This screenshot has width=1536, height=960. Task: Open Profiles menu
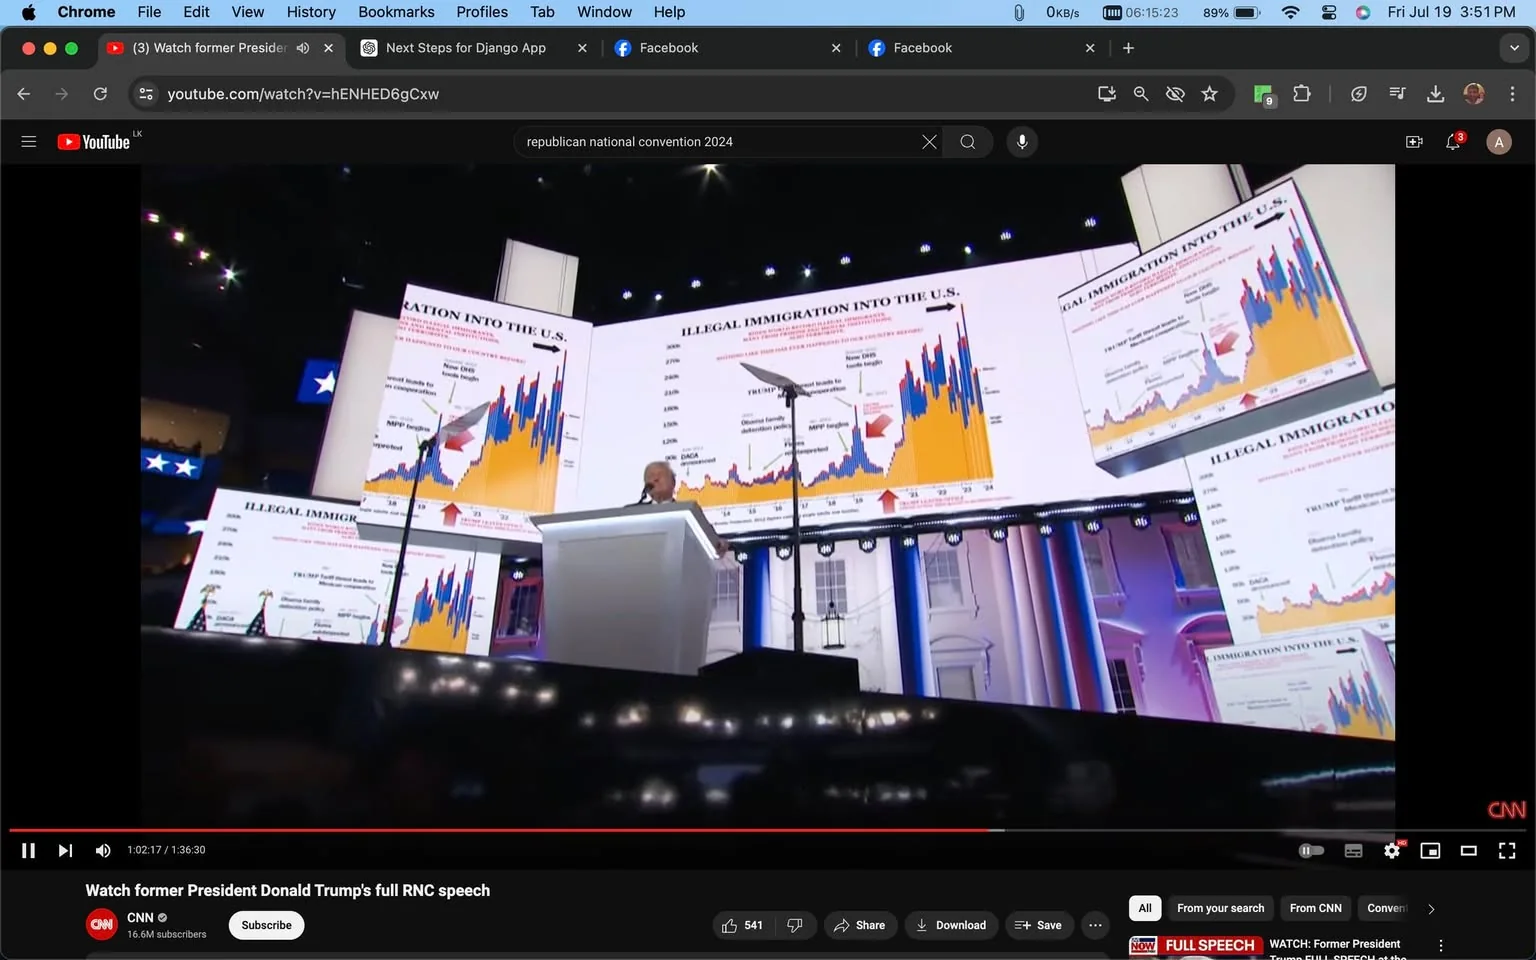pos(482,12)
